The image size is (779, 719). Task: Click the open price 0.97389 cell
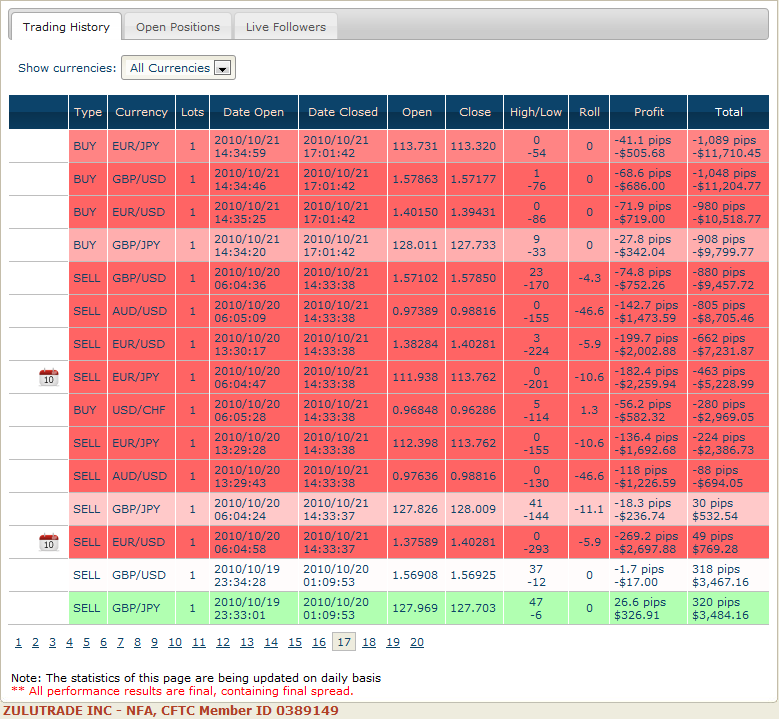[x=417, y=311]
